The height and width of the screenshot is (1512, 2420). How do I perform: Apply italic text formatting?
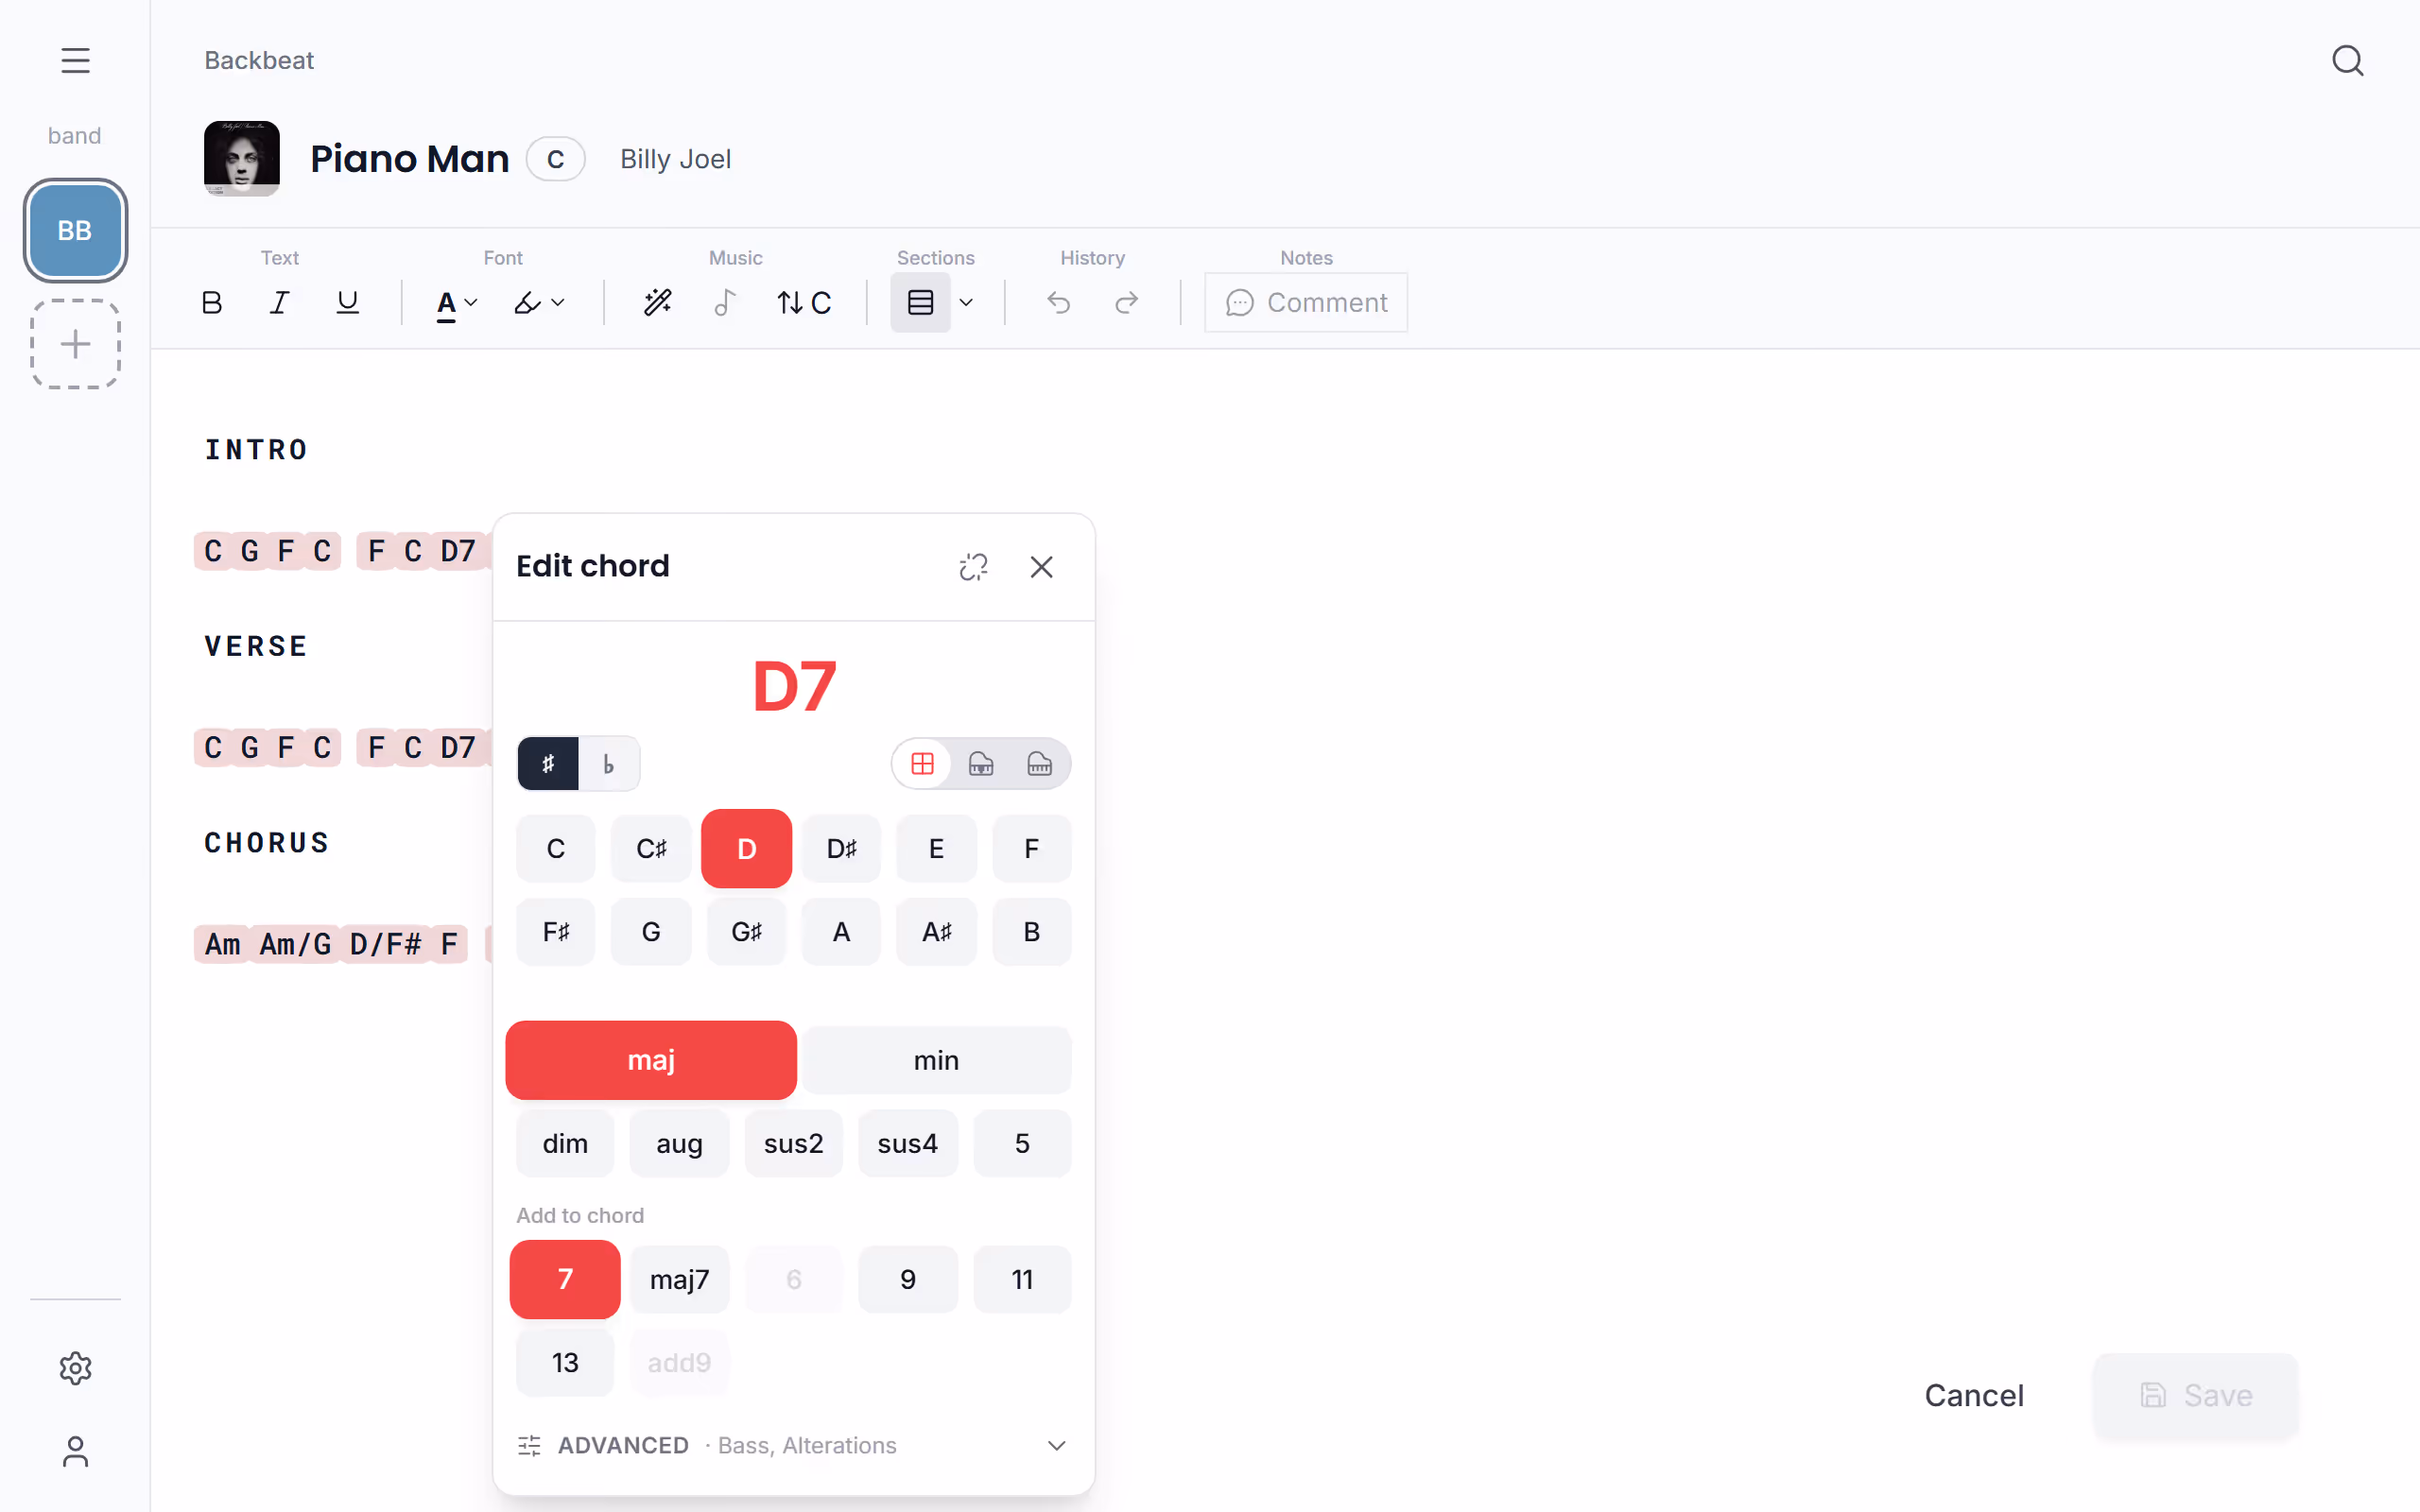pyautogui.click(x=280, y=302)
